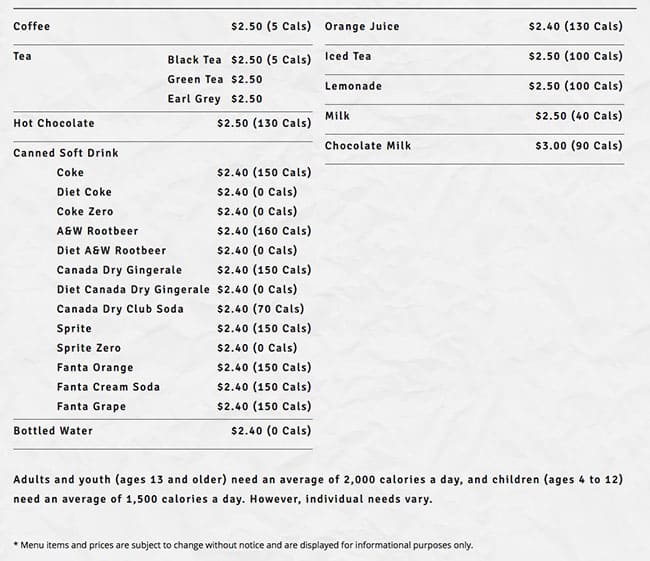Choose Iced Tea from the menu
Image resolution: width=650 pixels, height=561 pixels.
click(348, 57)
